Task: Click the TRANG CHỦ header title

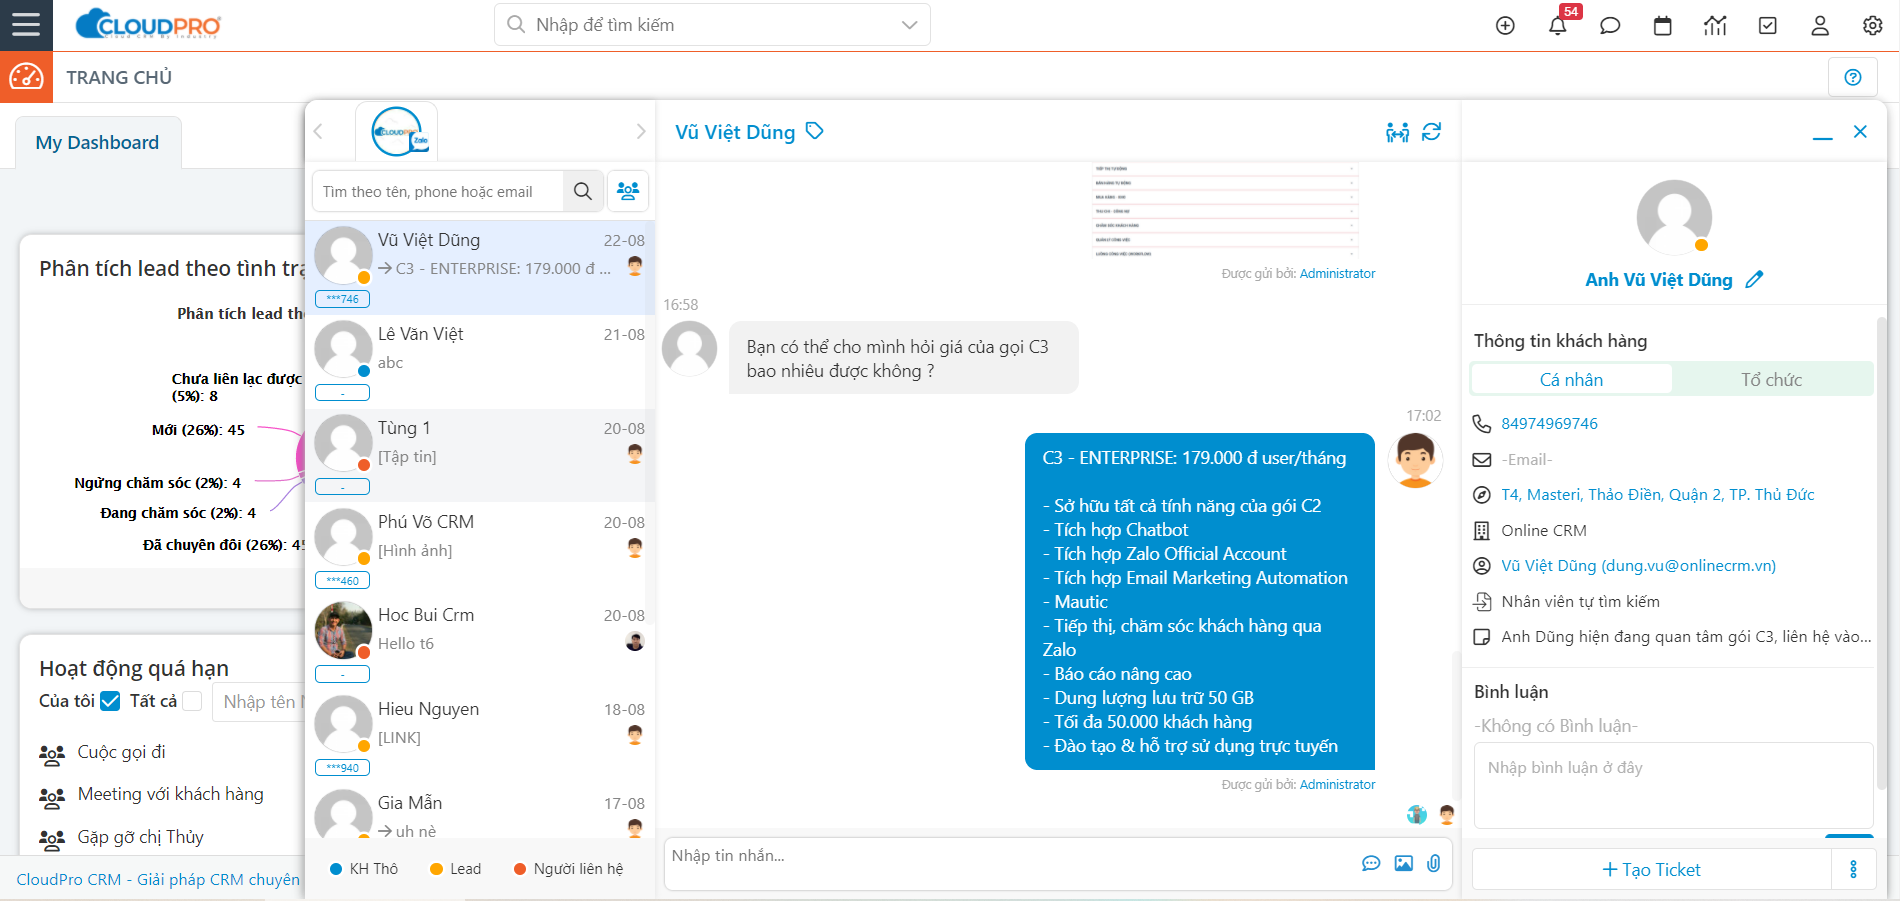Action: pos(119,77)
